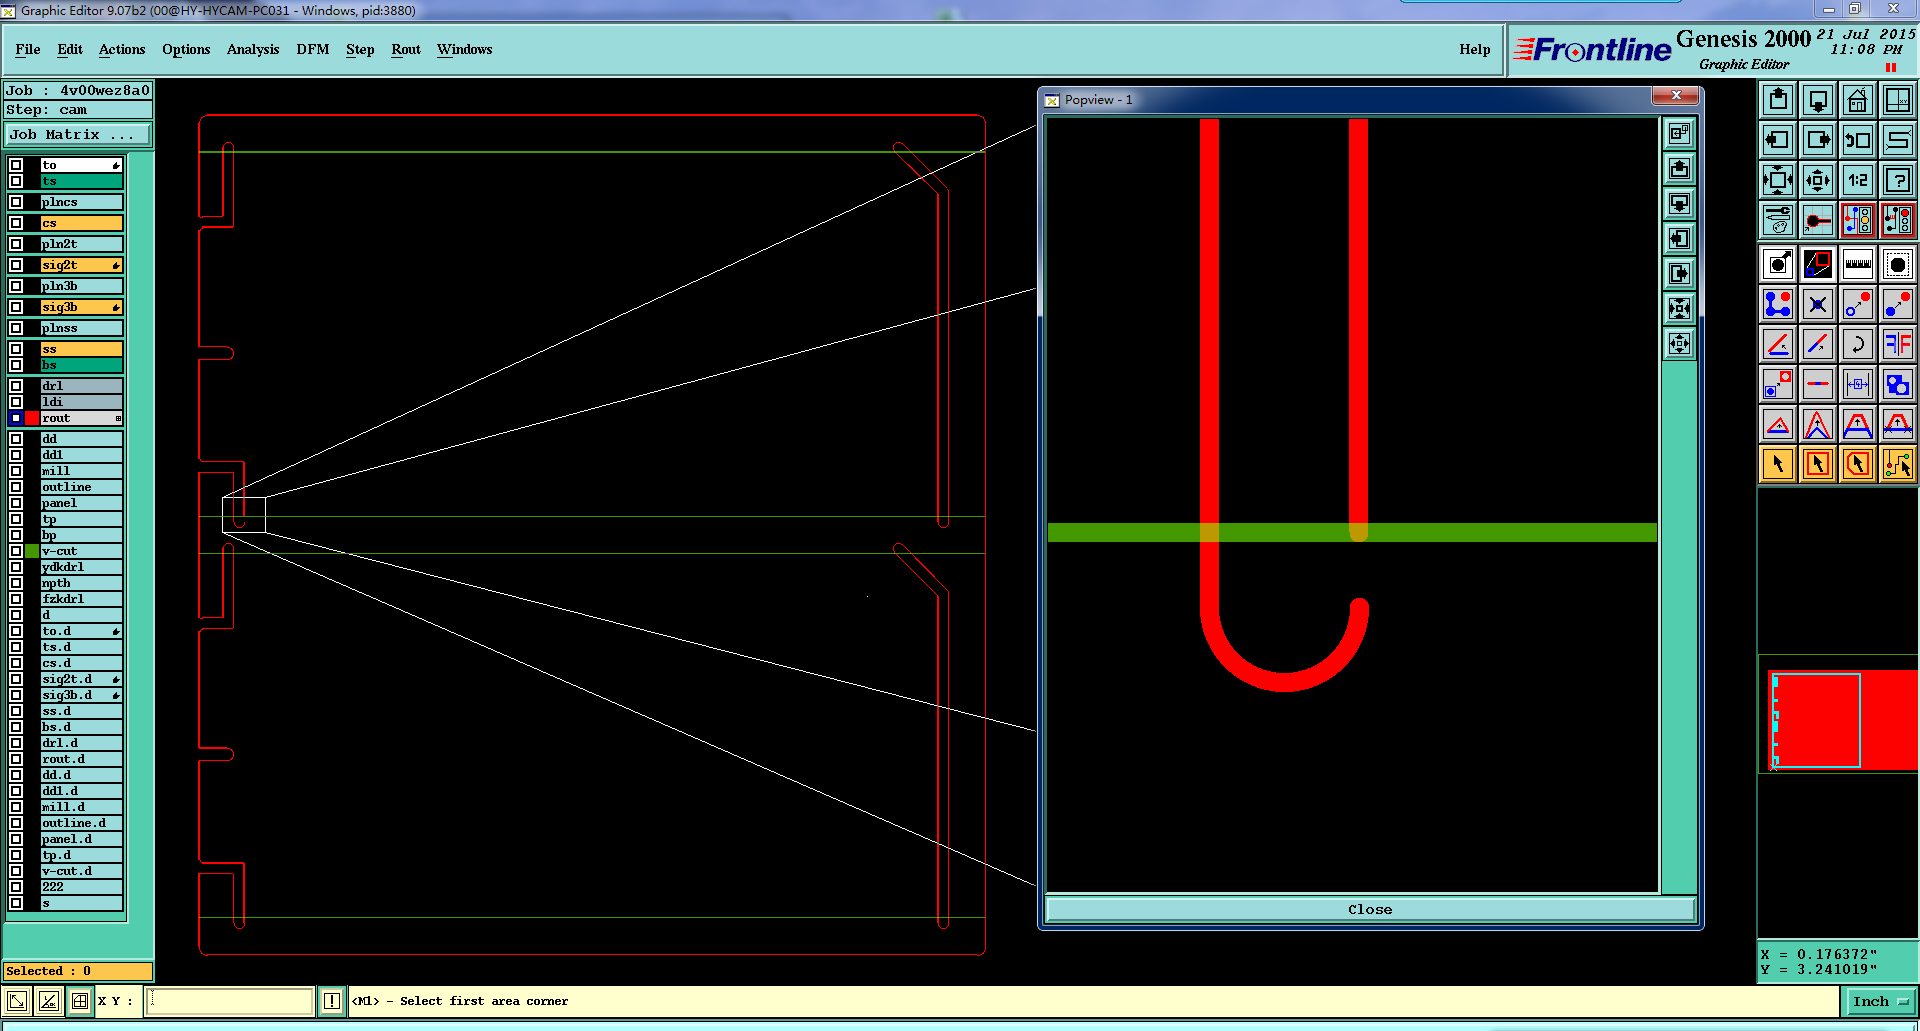The height and width of the screenshot is (1031, 1920).
Task: Click the rotate arrow icon
Action: tap(1858, 344)
